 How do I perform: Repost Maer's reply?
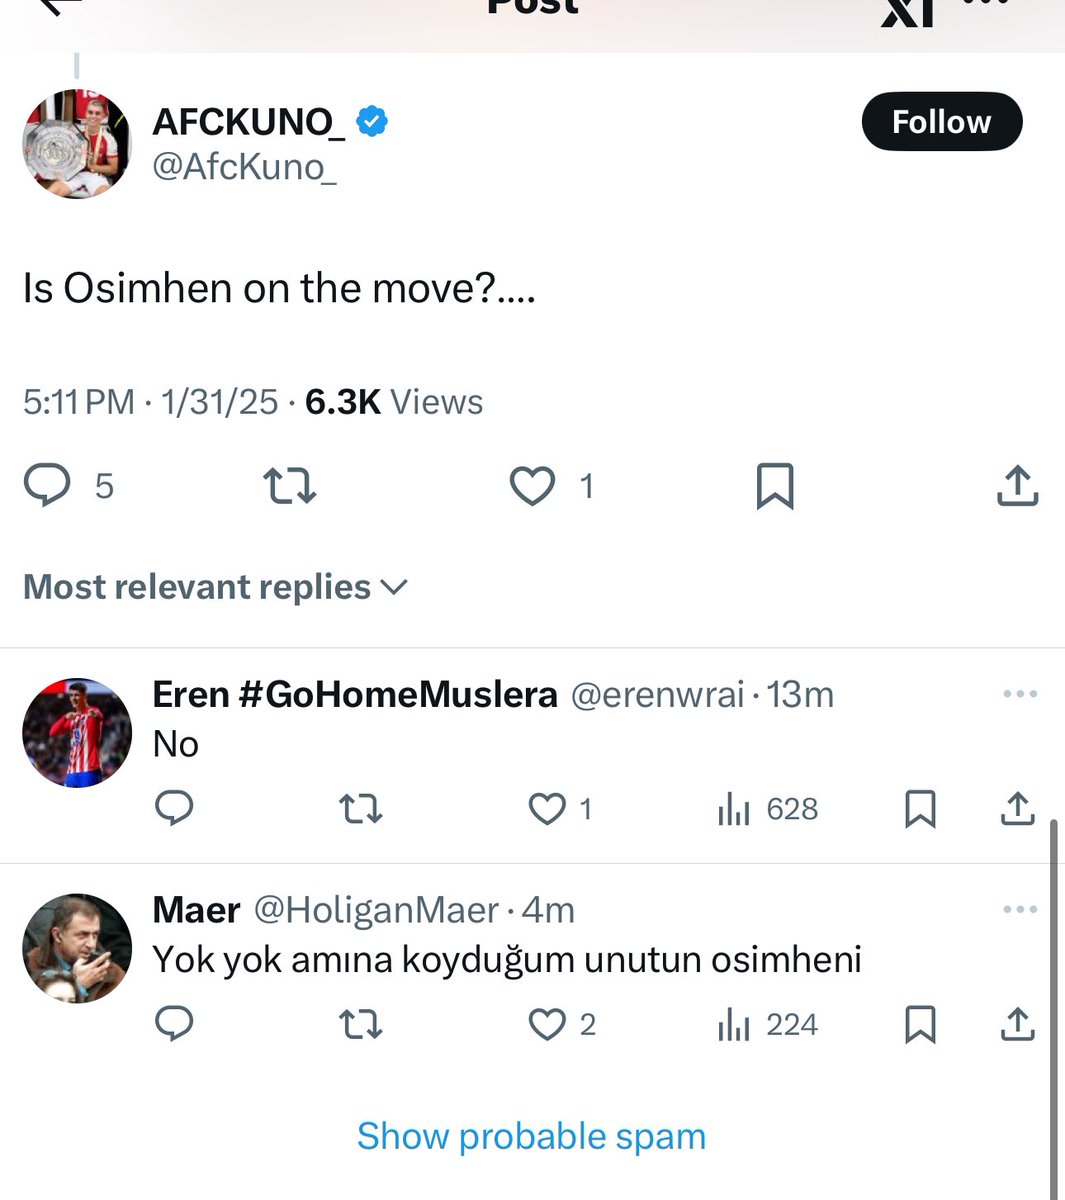click(x=361, y=1025)
